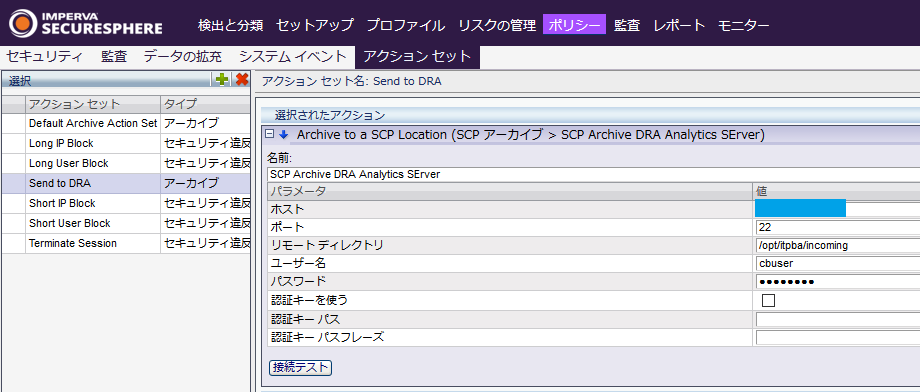Switch to the データの拡充 tab
The image size is (920, 392).
click(x=182, y=57)
